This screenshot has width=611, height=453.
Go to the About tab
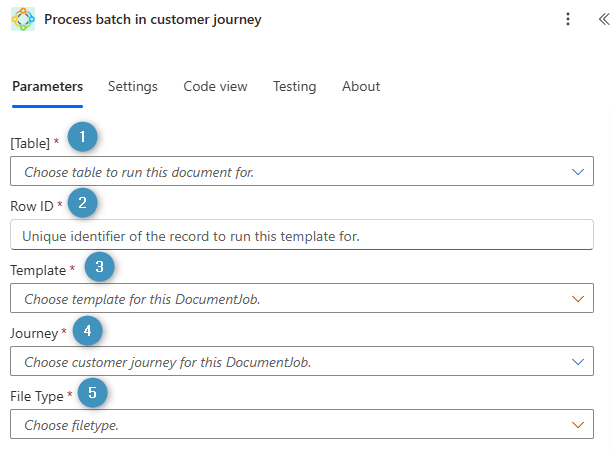[361, 87]
